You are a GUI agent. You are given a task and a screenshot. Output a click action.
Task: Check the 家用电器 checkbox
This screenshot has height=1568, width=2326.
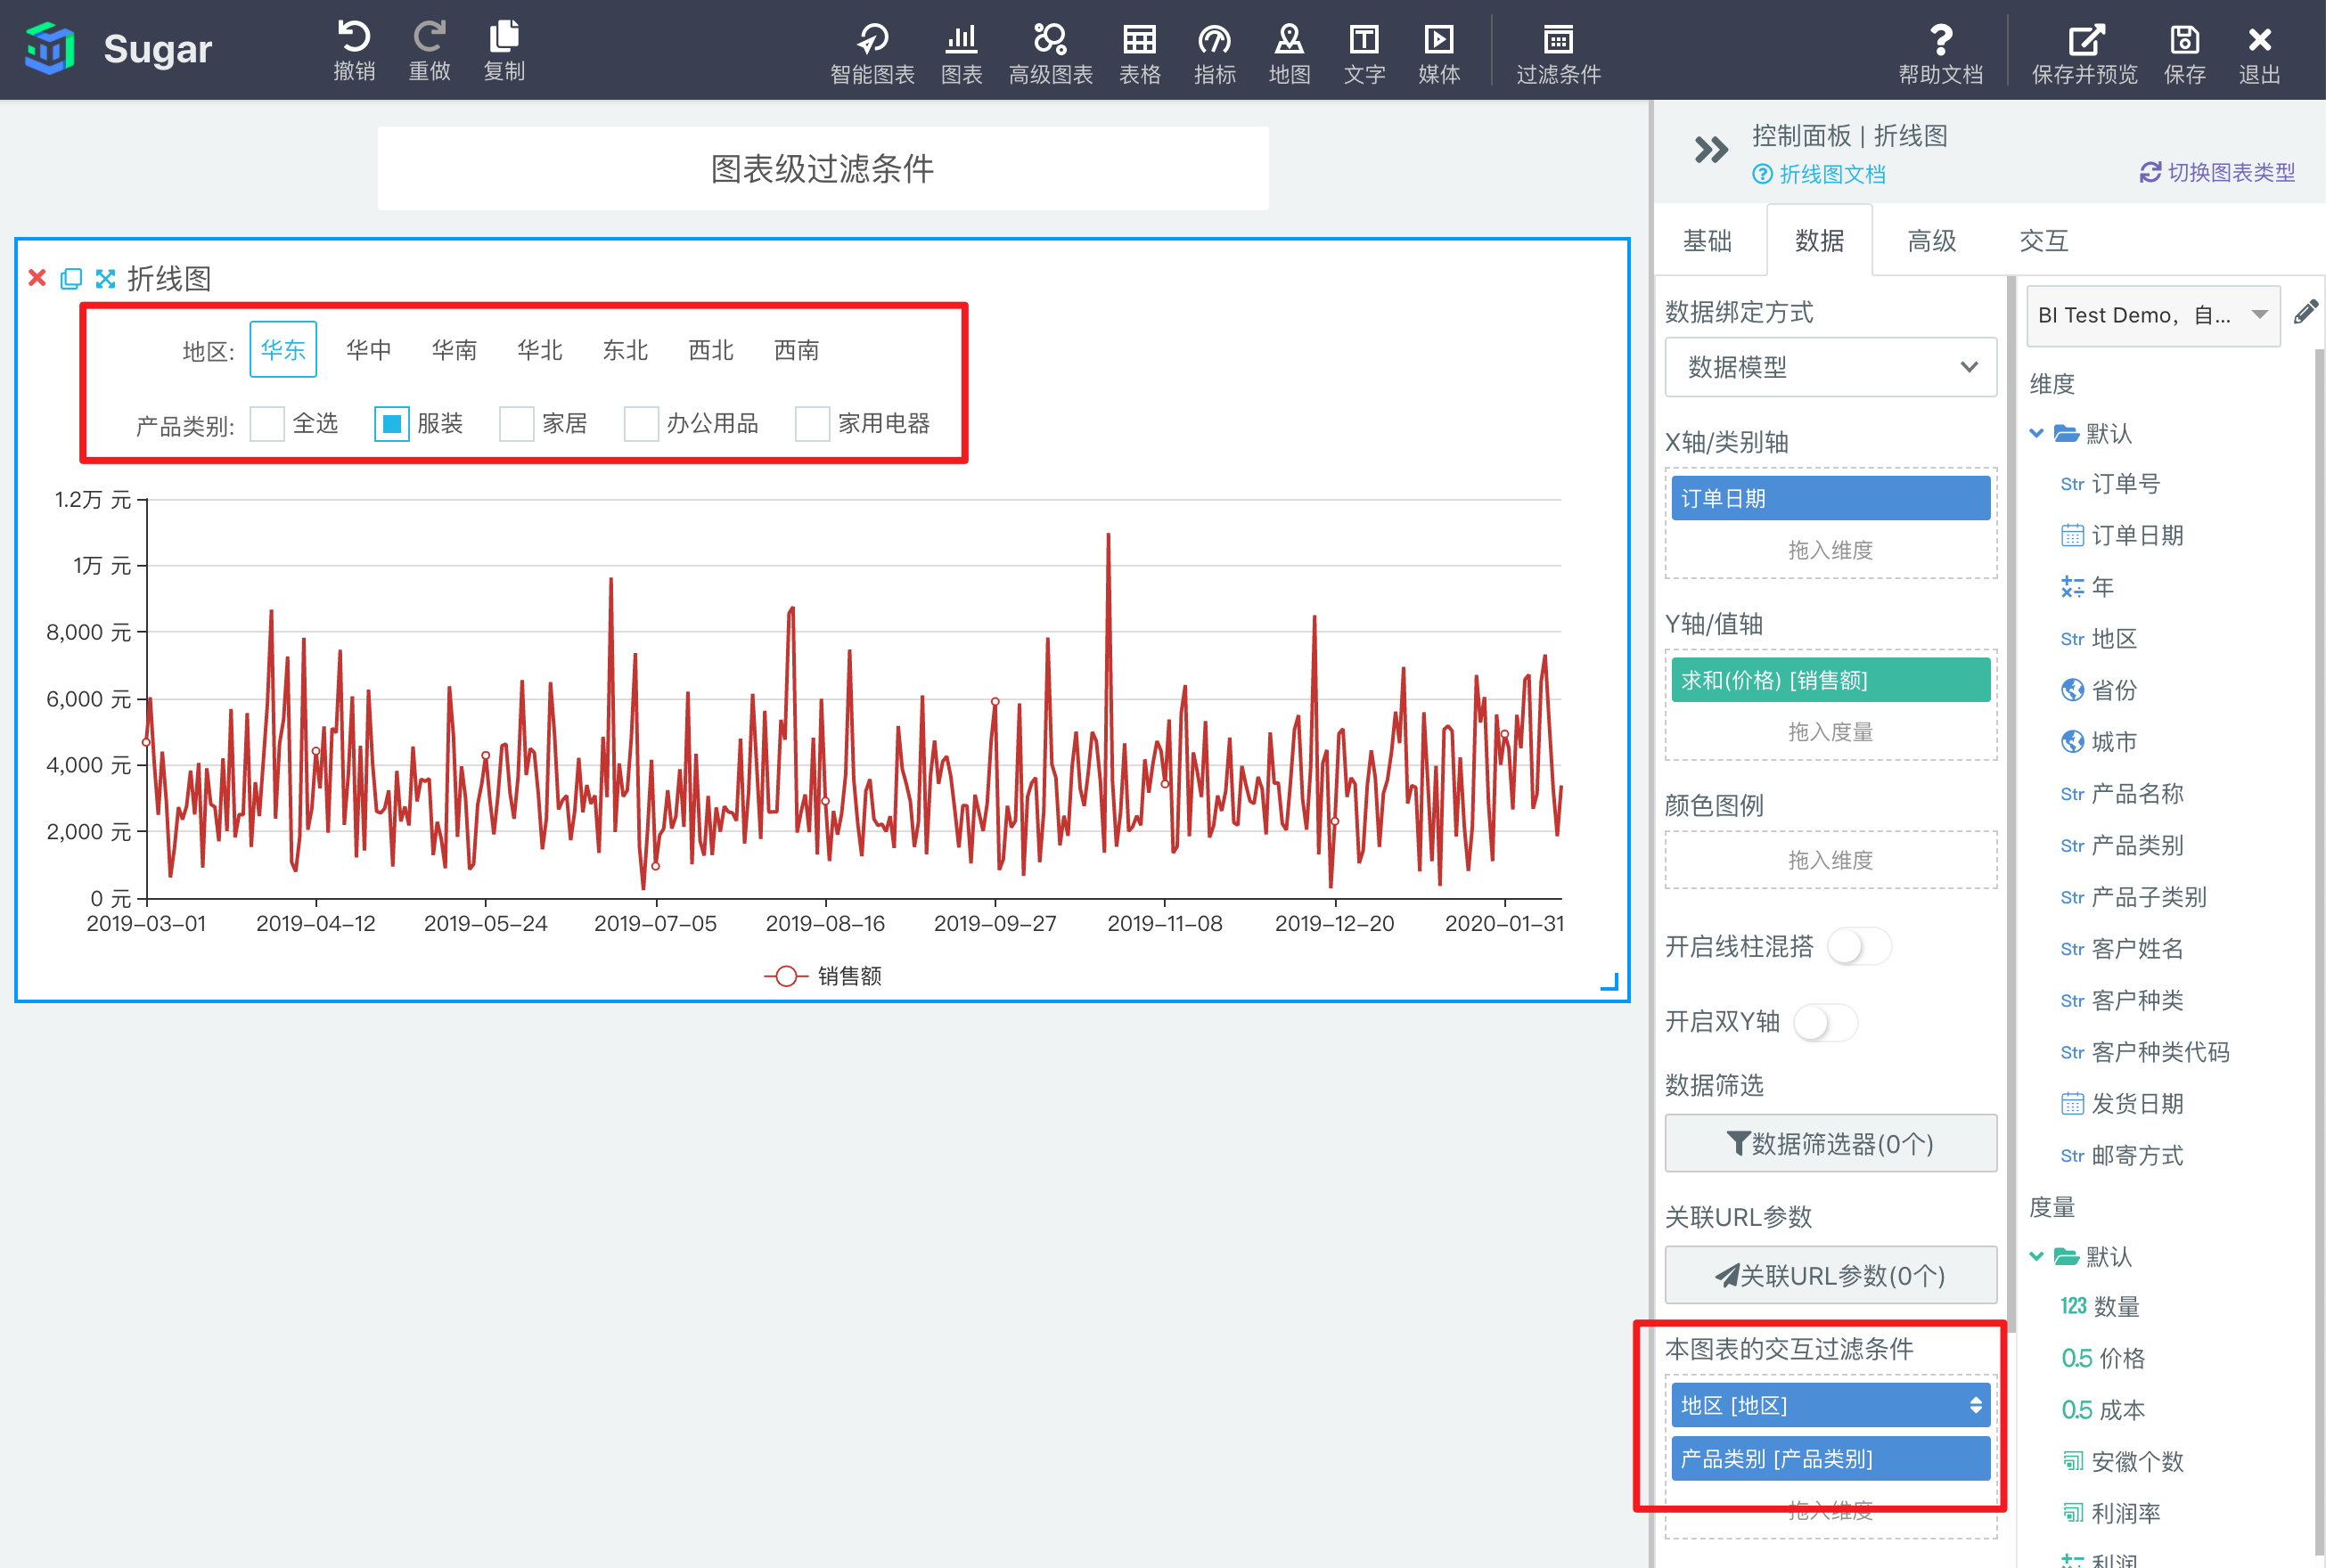click(x=812, y=424)
